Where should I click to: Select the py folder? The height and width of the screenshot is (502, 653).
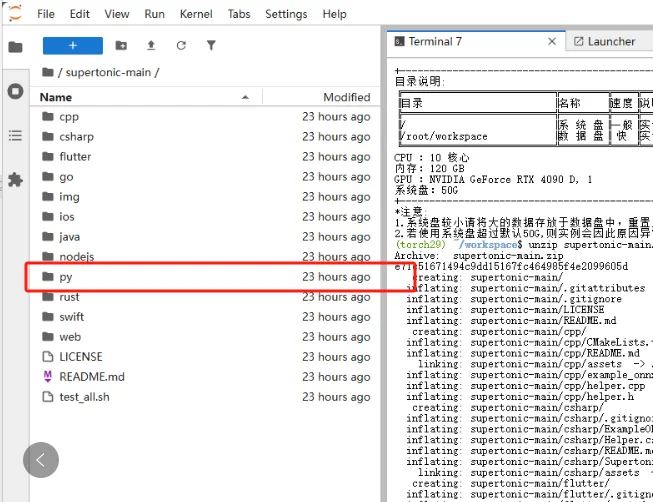point(204,277)
